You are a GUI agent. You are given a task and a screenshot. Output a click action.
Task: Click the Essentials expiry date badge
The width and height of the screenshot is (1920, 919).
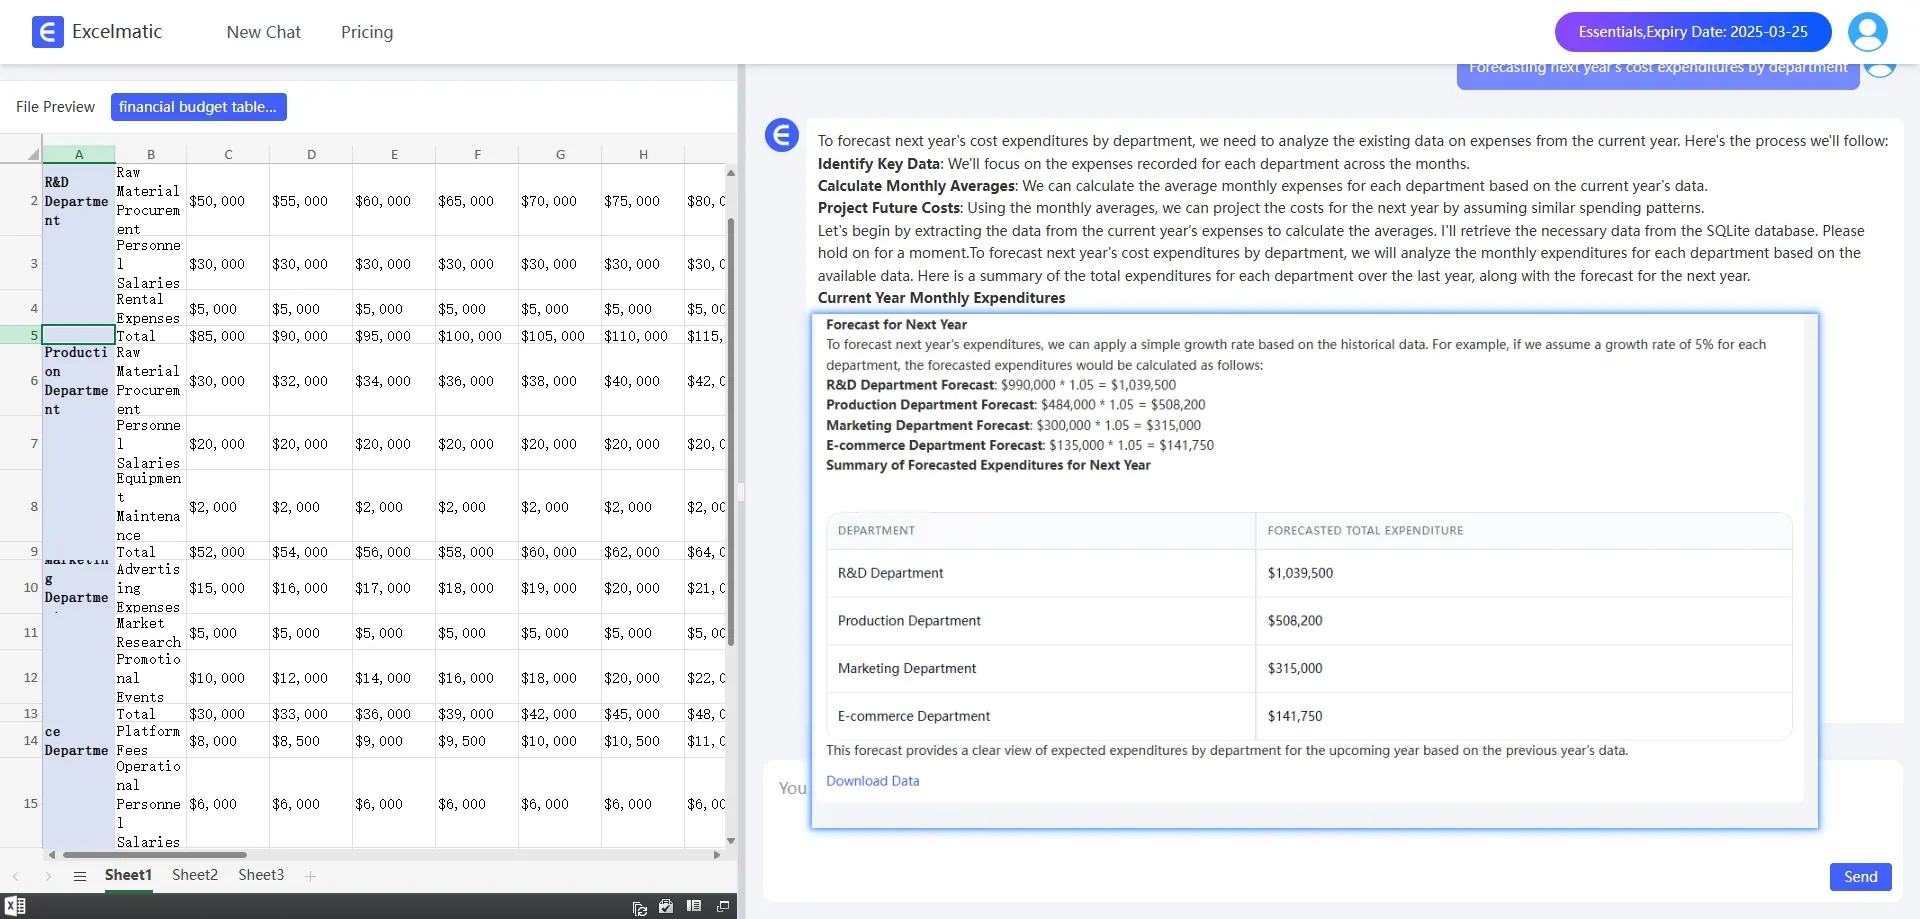click(1692, 32)
